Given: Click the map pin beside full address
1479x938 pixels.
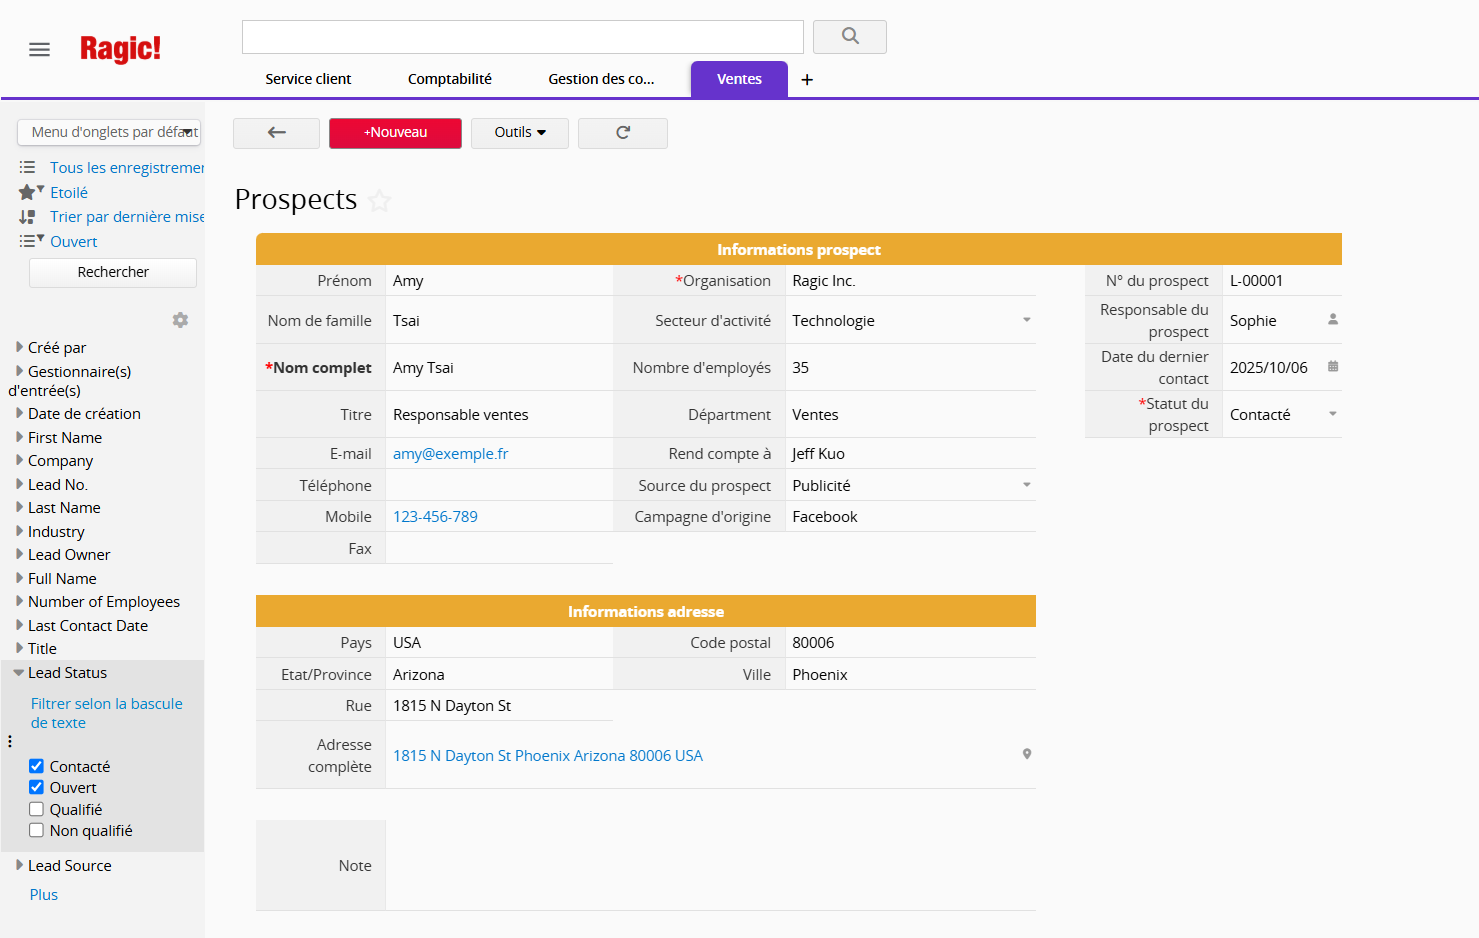Looking at the screenshot, I should pyautogui.click(x=1026, y=754).
